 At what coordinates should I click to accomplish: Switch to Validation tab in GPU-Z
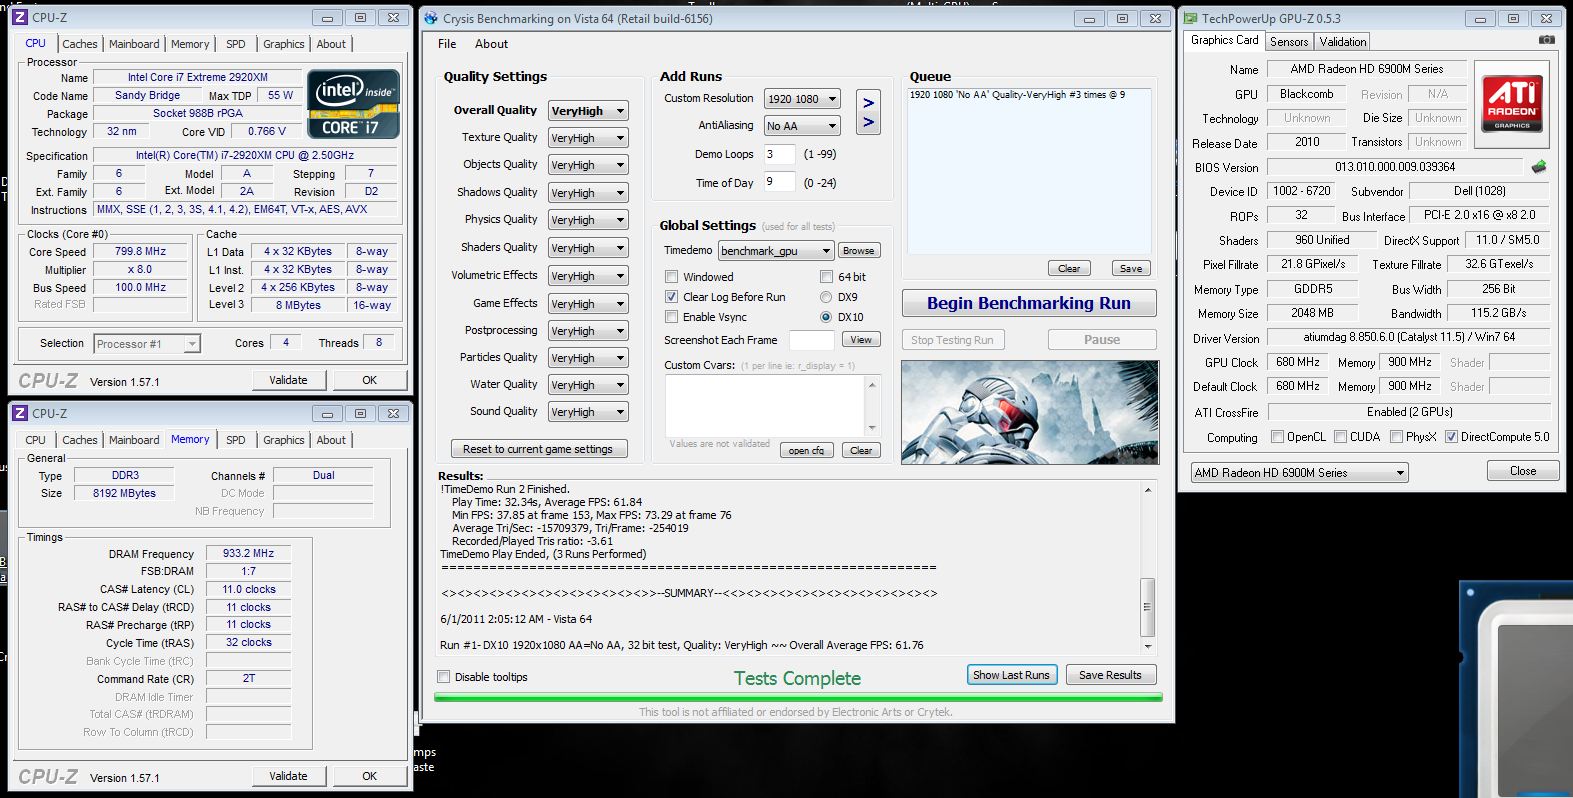(x=1342, y=42)
